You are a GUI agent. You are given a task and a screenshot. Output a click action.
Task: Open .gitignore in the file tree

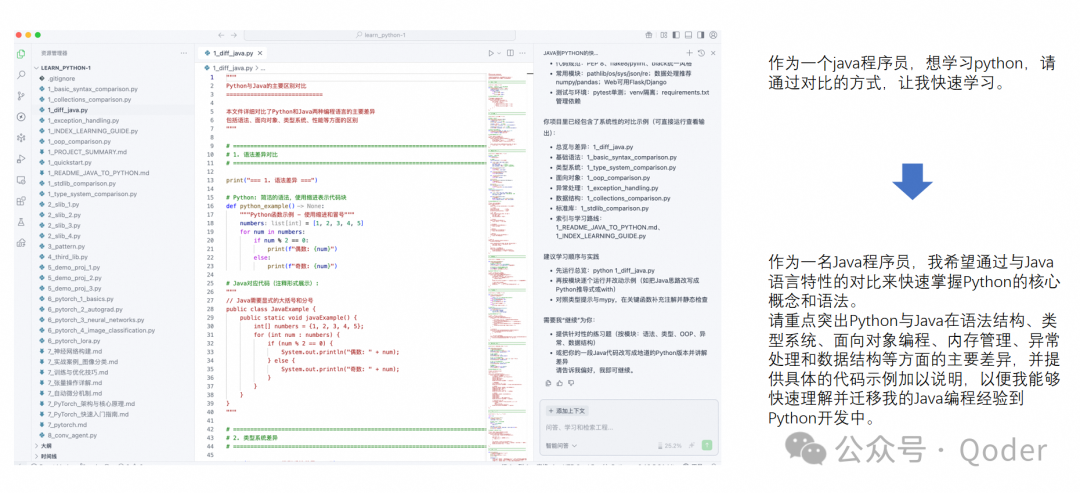coord(61,78)
